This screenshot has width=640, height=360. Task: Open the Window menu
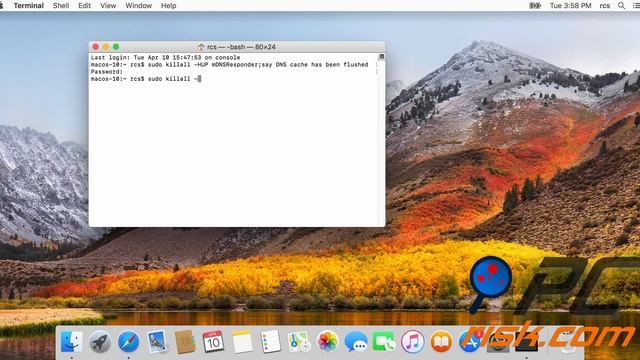click(x=138, y=6)
